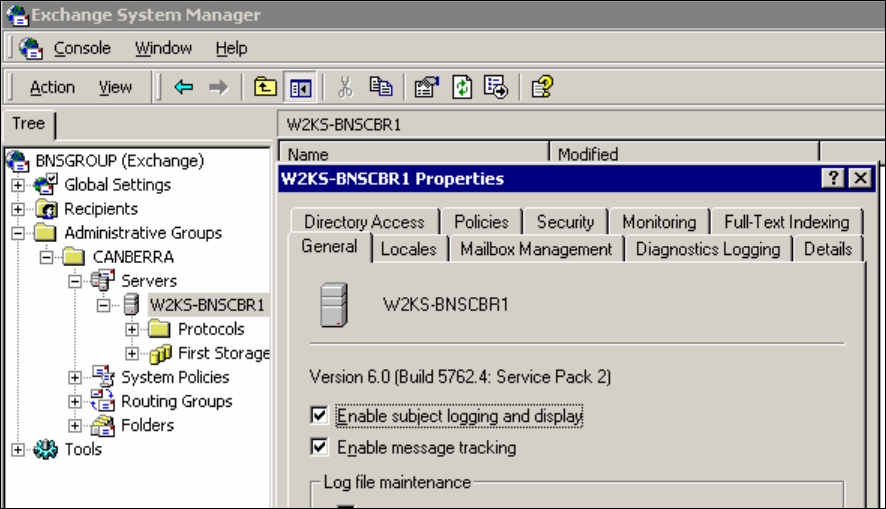
Task: Click the Recipients folder icon
Action: click(x=47, y=209)
